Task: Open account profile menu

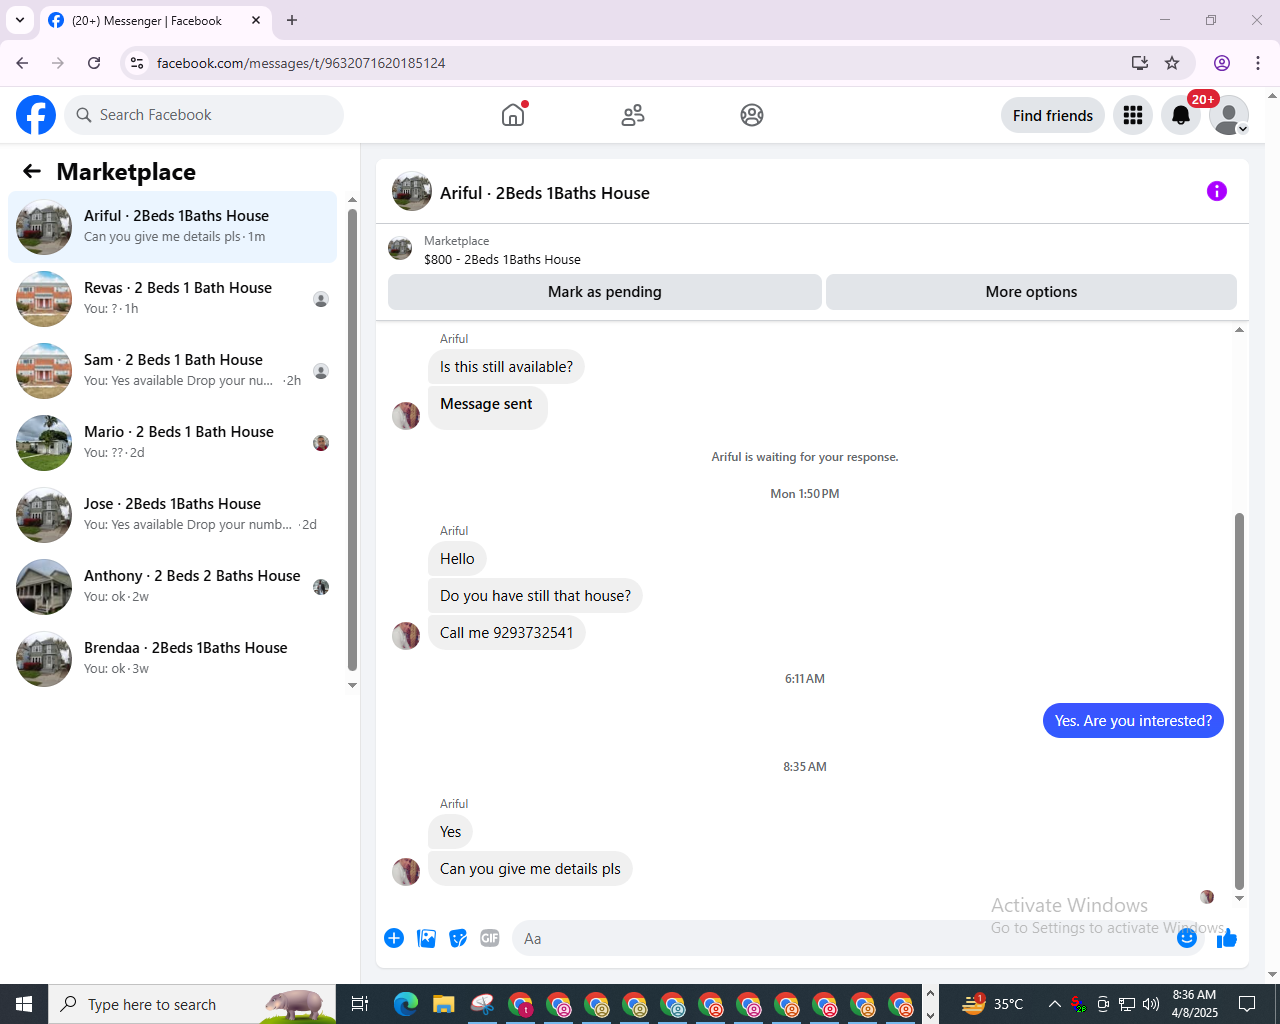Action: (x=1229, y=115)
